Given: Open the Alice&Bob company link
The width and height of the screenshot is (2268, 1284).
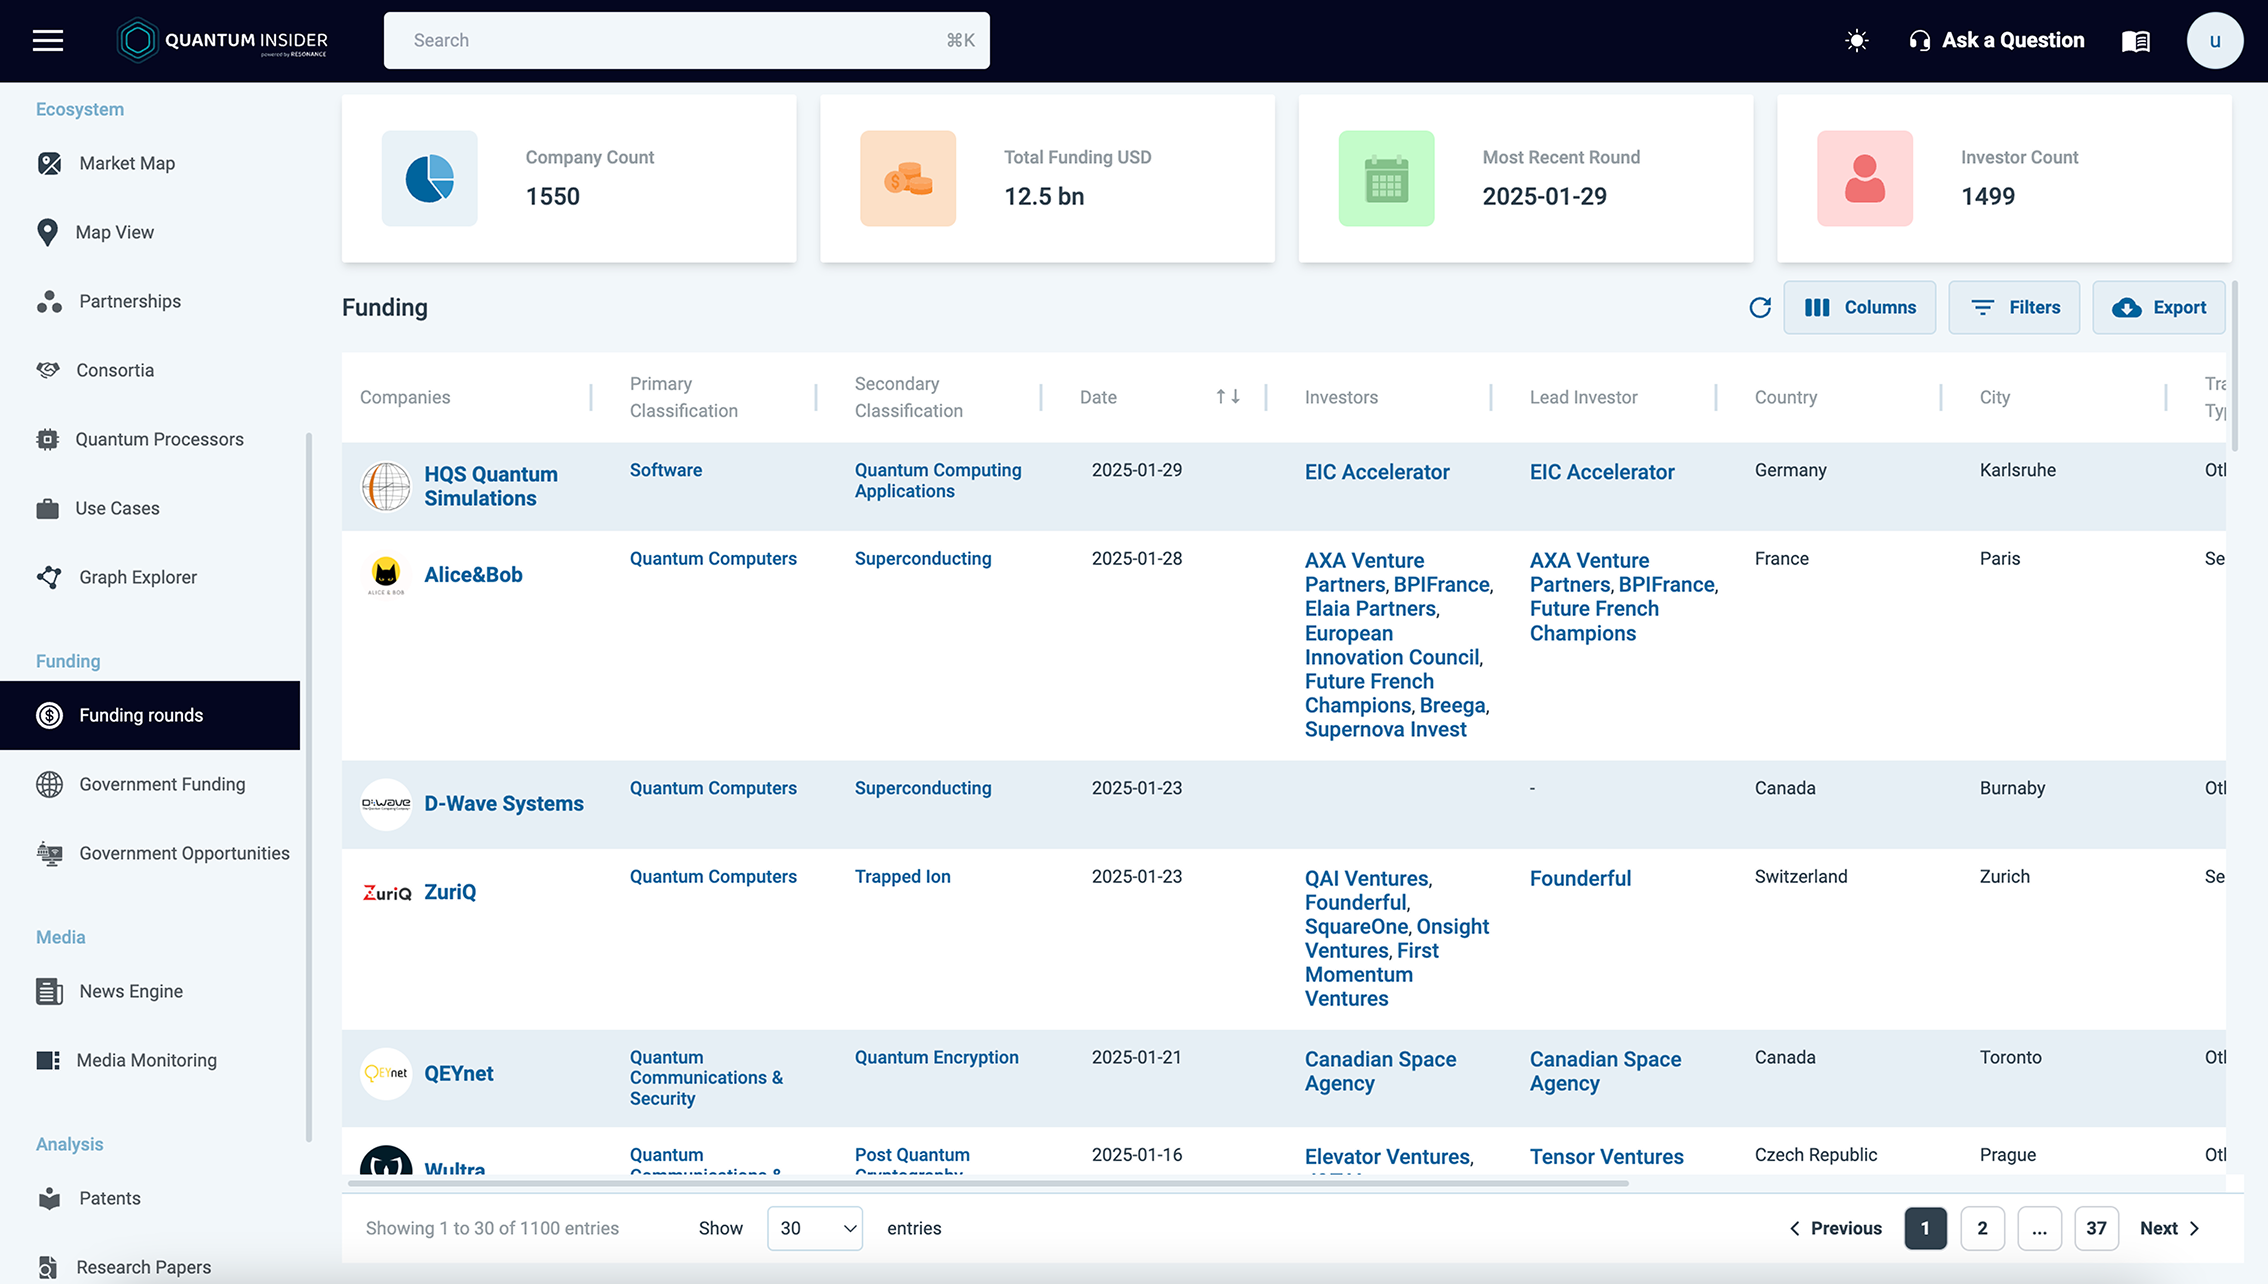Looking at the screenshot, I should (473, 575).
